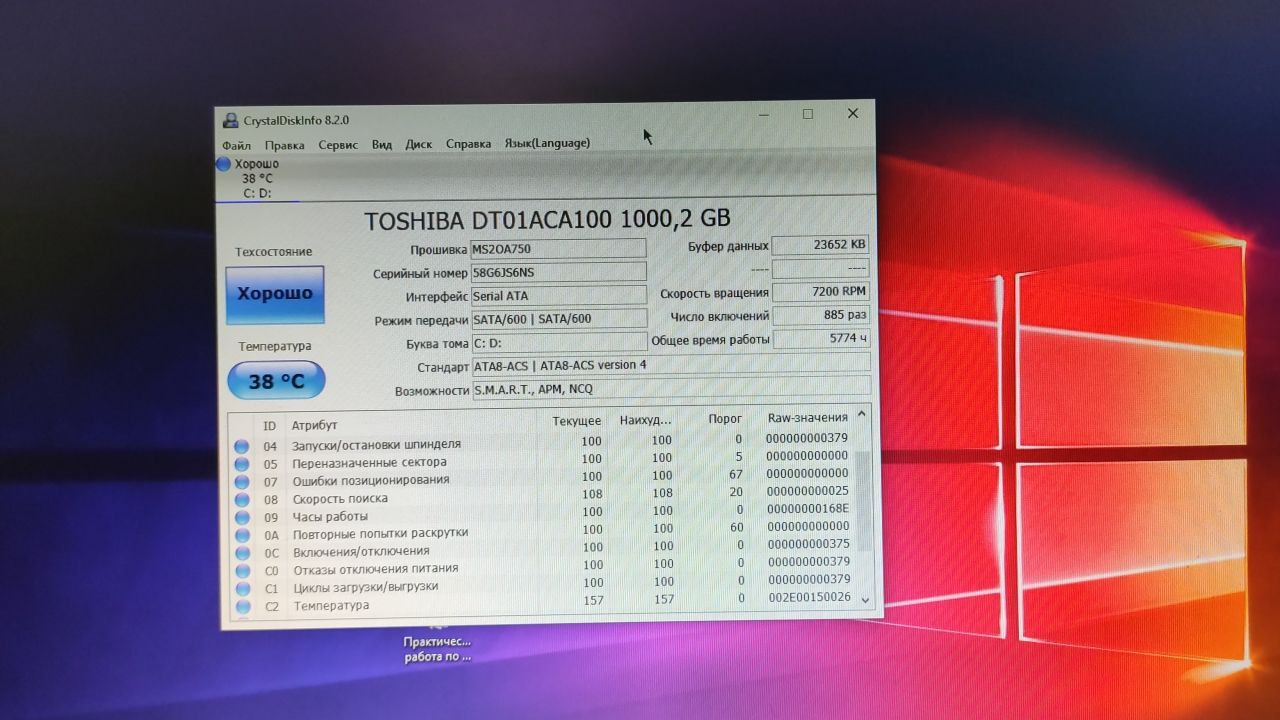Click the blue Хорошо health status button
1280x720 pixels.
click(275, 294)
